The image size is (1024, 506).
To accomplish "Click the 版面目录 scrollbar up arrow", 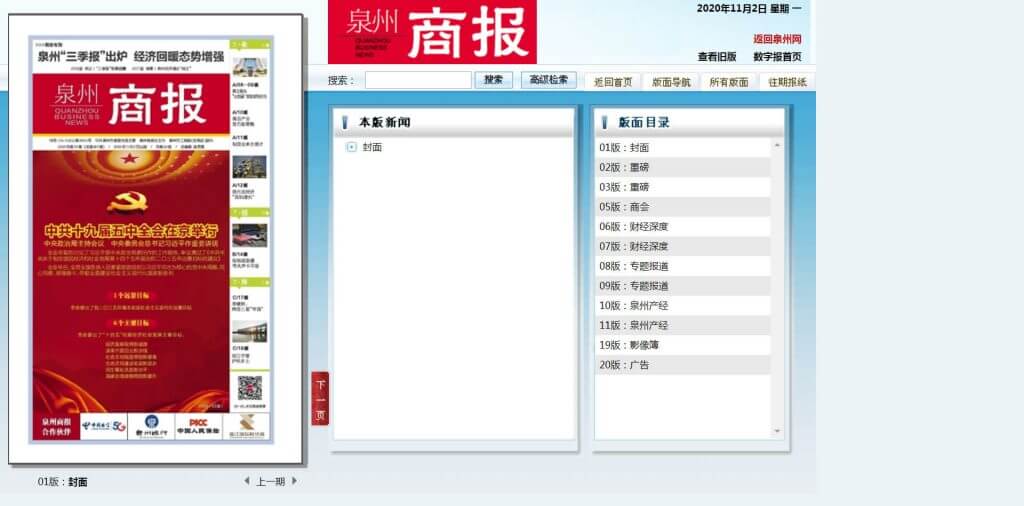I will [x=777, y=145].
